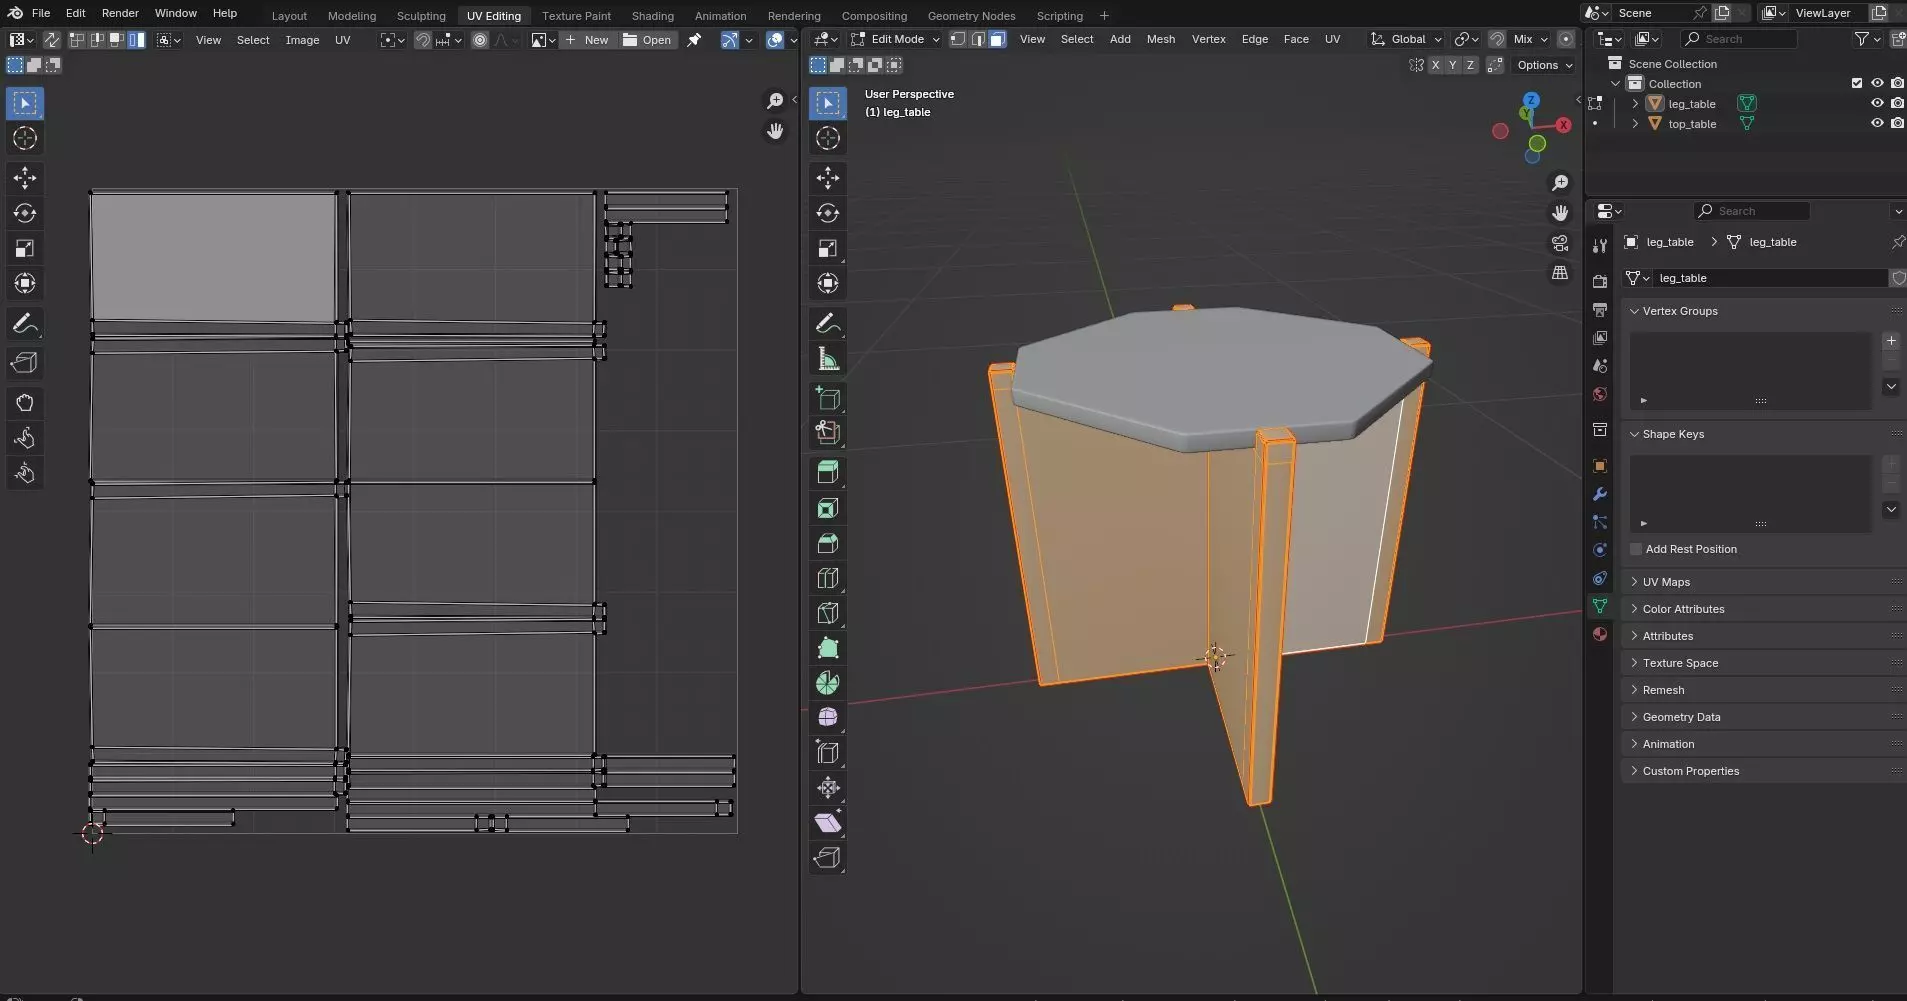Select the UV editor Cursor tool
Screen dimensions: 1907x1001
[x=25, y=138]
